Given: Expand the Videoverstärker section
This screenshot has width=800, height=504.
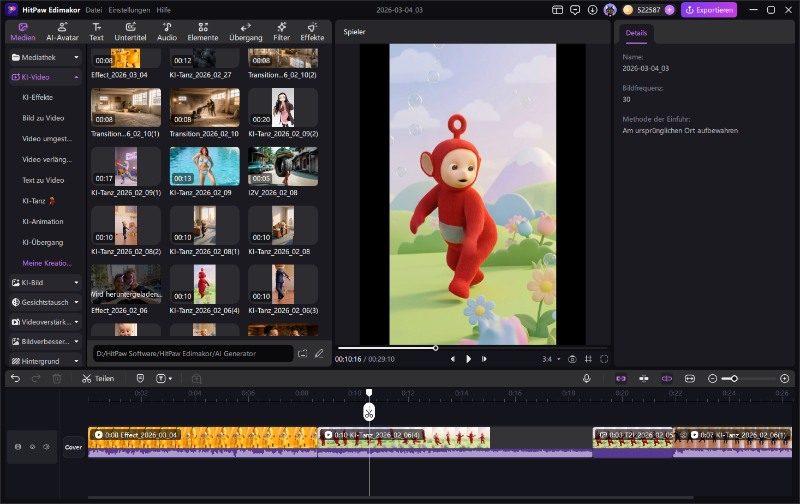Looking at the screenshot, I should 45,322.
